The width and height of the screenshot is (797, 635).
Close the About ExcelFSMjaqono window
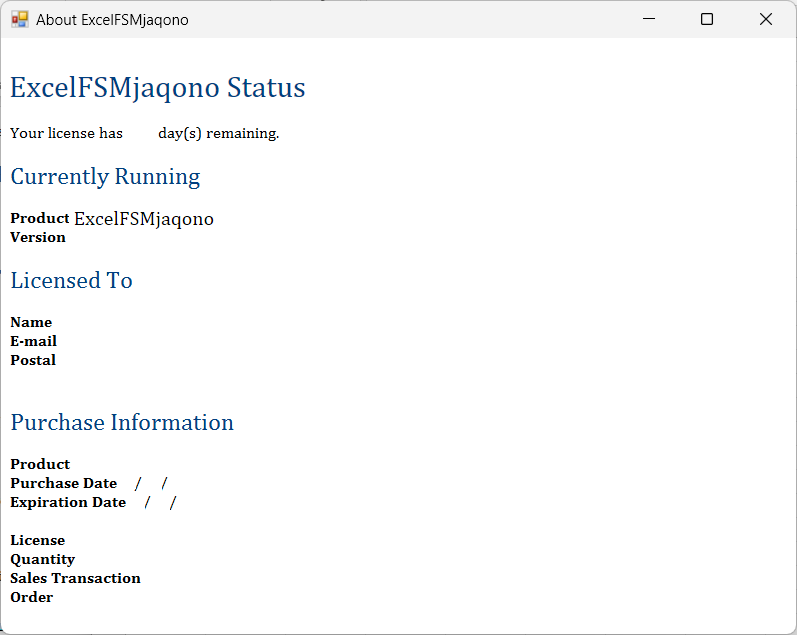pos(765,19)
